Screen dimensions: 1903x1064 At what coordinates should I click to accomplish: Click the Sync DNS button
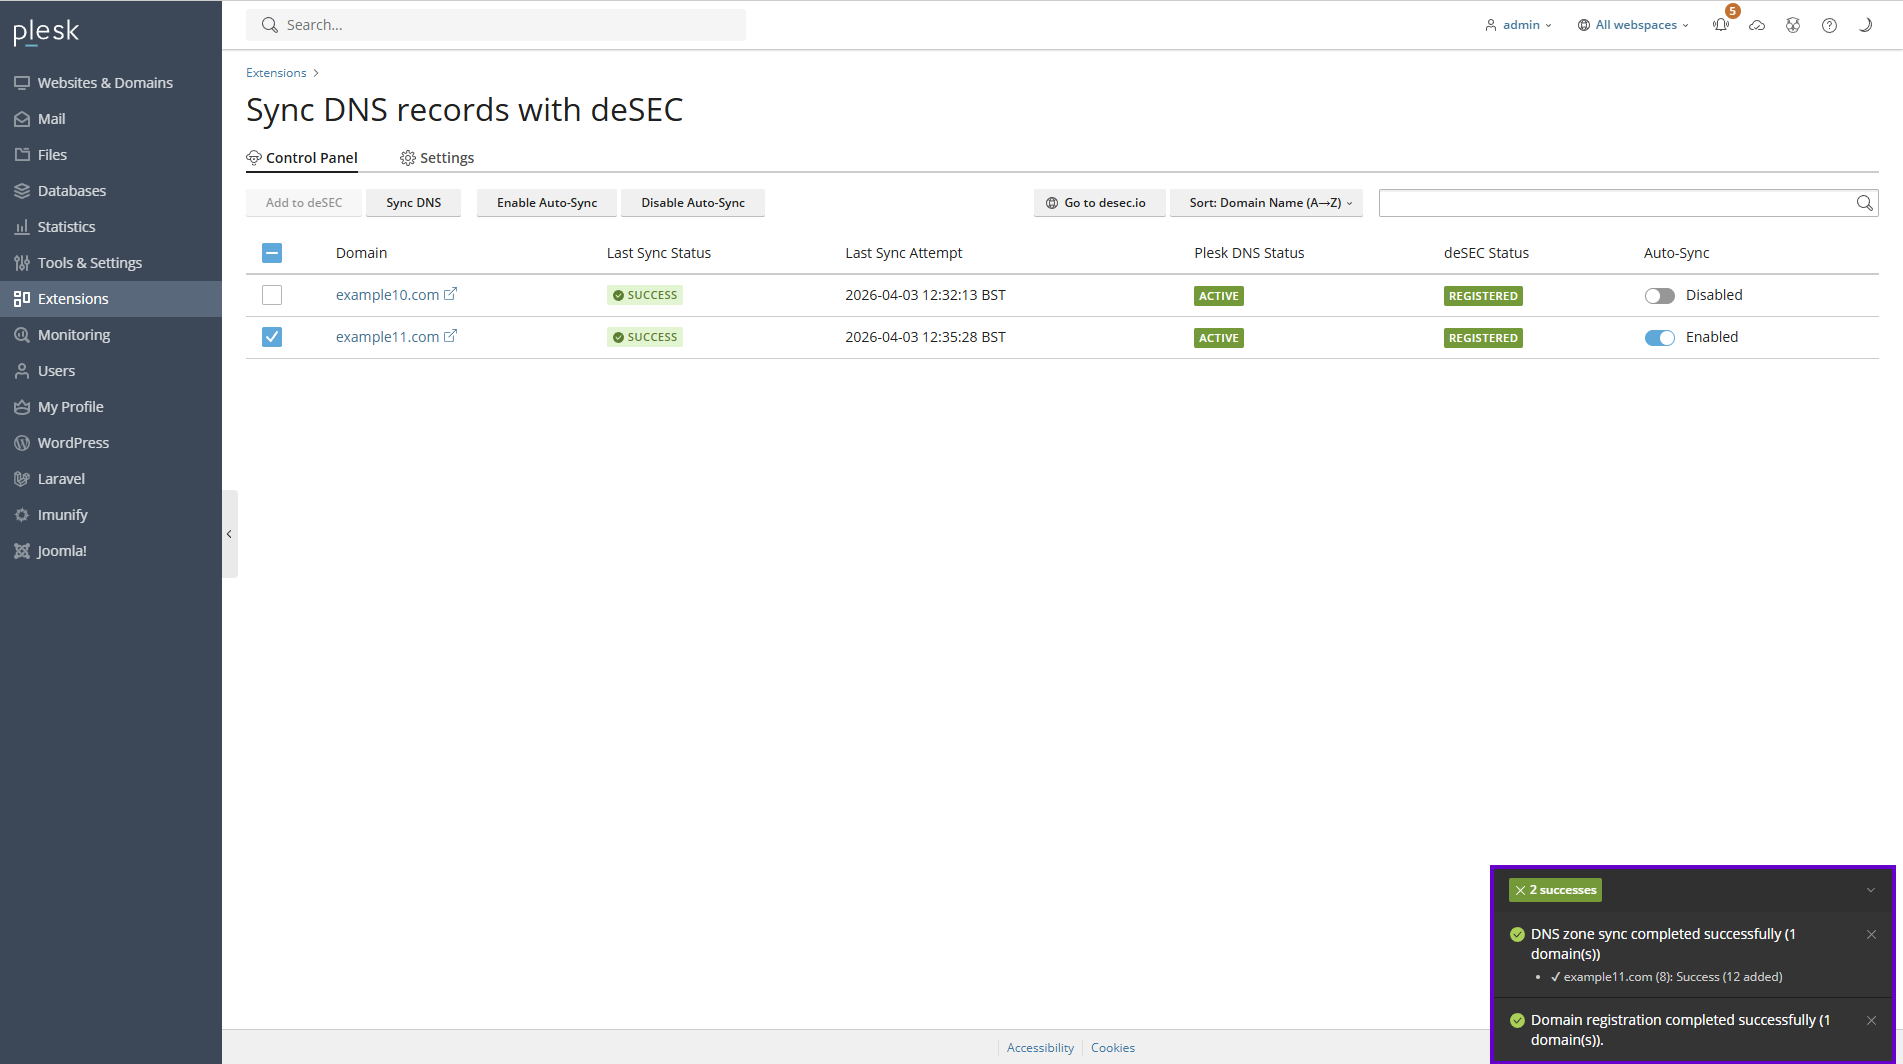413,202
